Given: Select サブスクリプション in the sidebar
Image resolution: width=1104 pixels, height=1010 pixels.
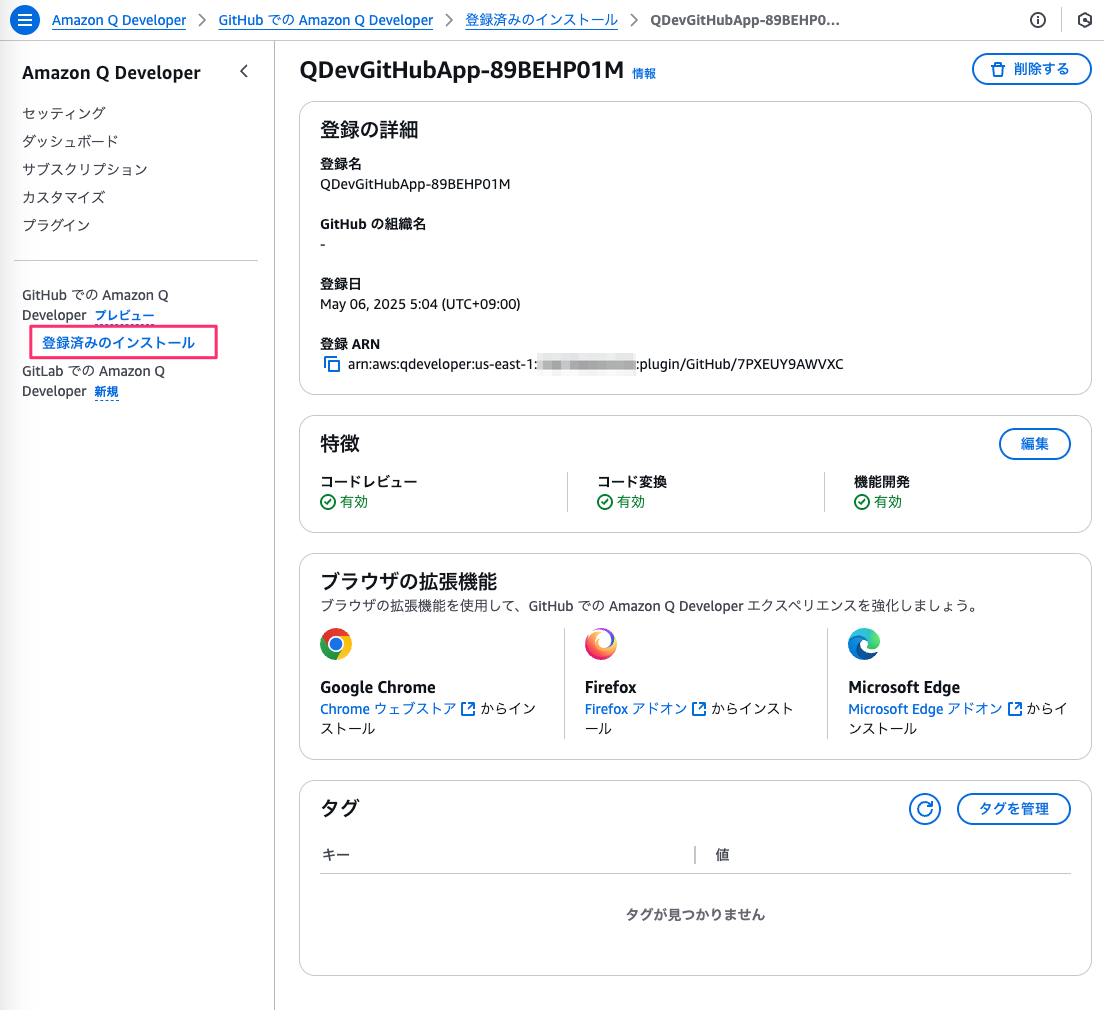Looking at the screenshot, I should point(85,169).
